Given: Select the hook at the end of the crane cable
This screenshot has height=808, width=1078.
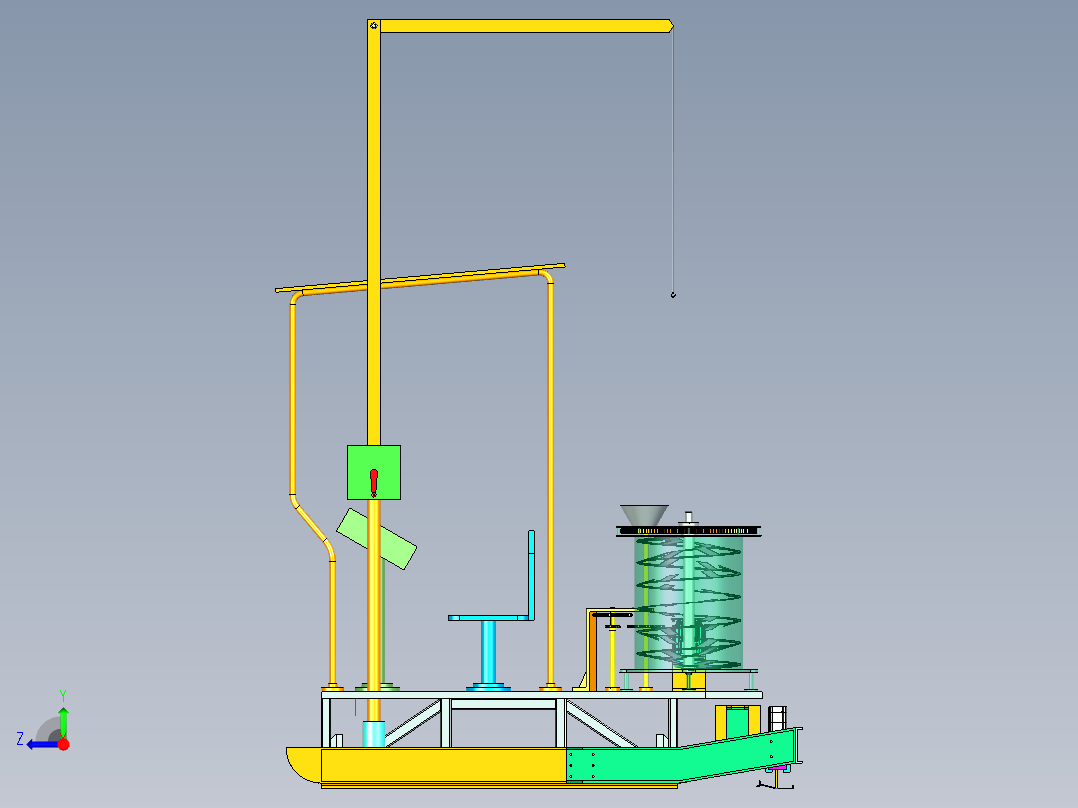Looking at the screenshot, I should (673, 294).
